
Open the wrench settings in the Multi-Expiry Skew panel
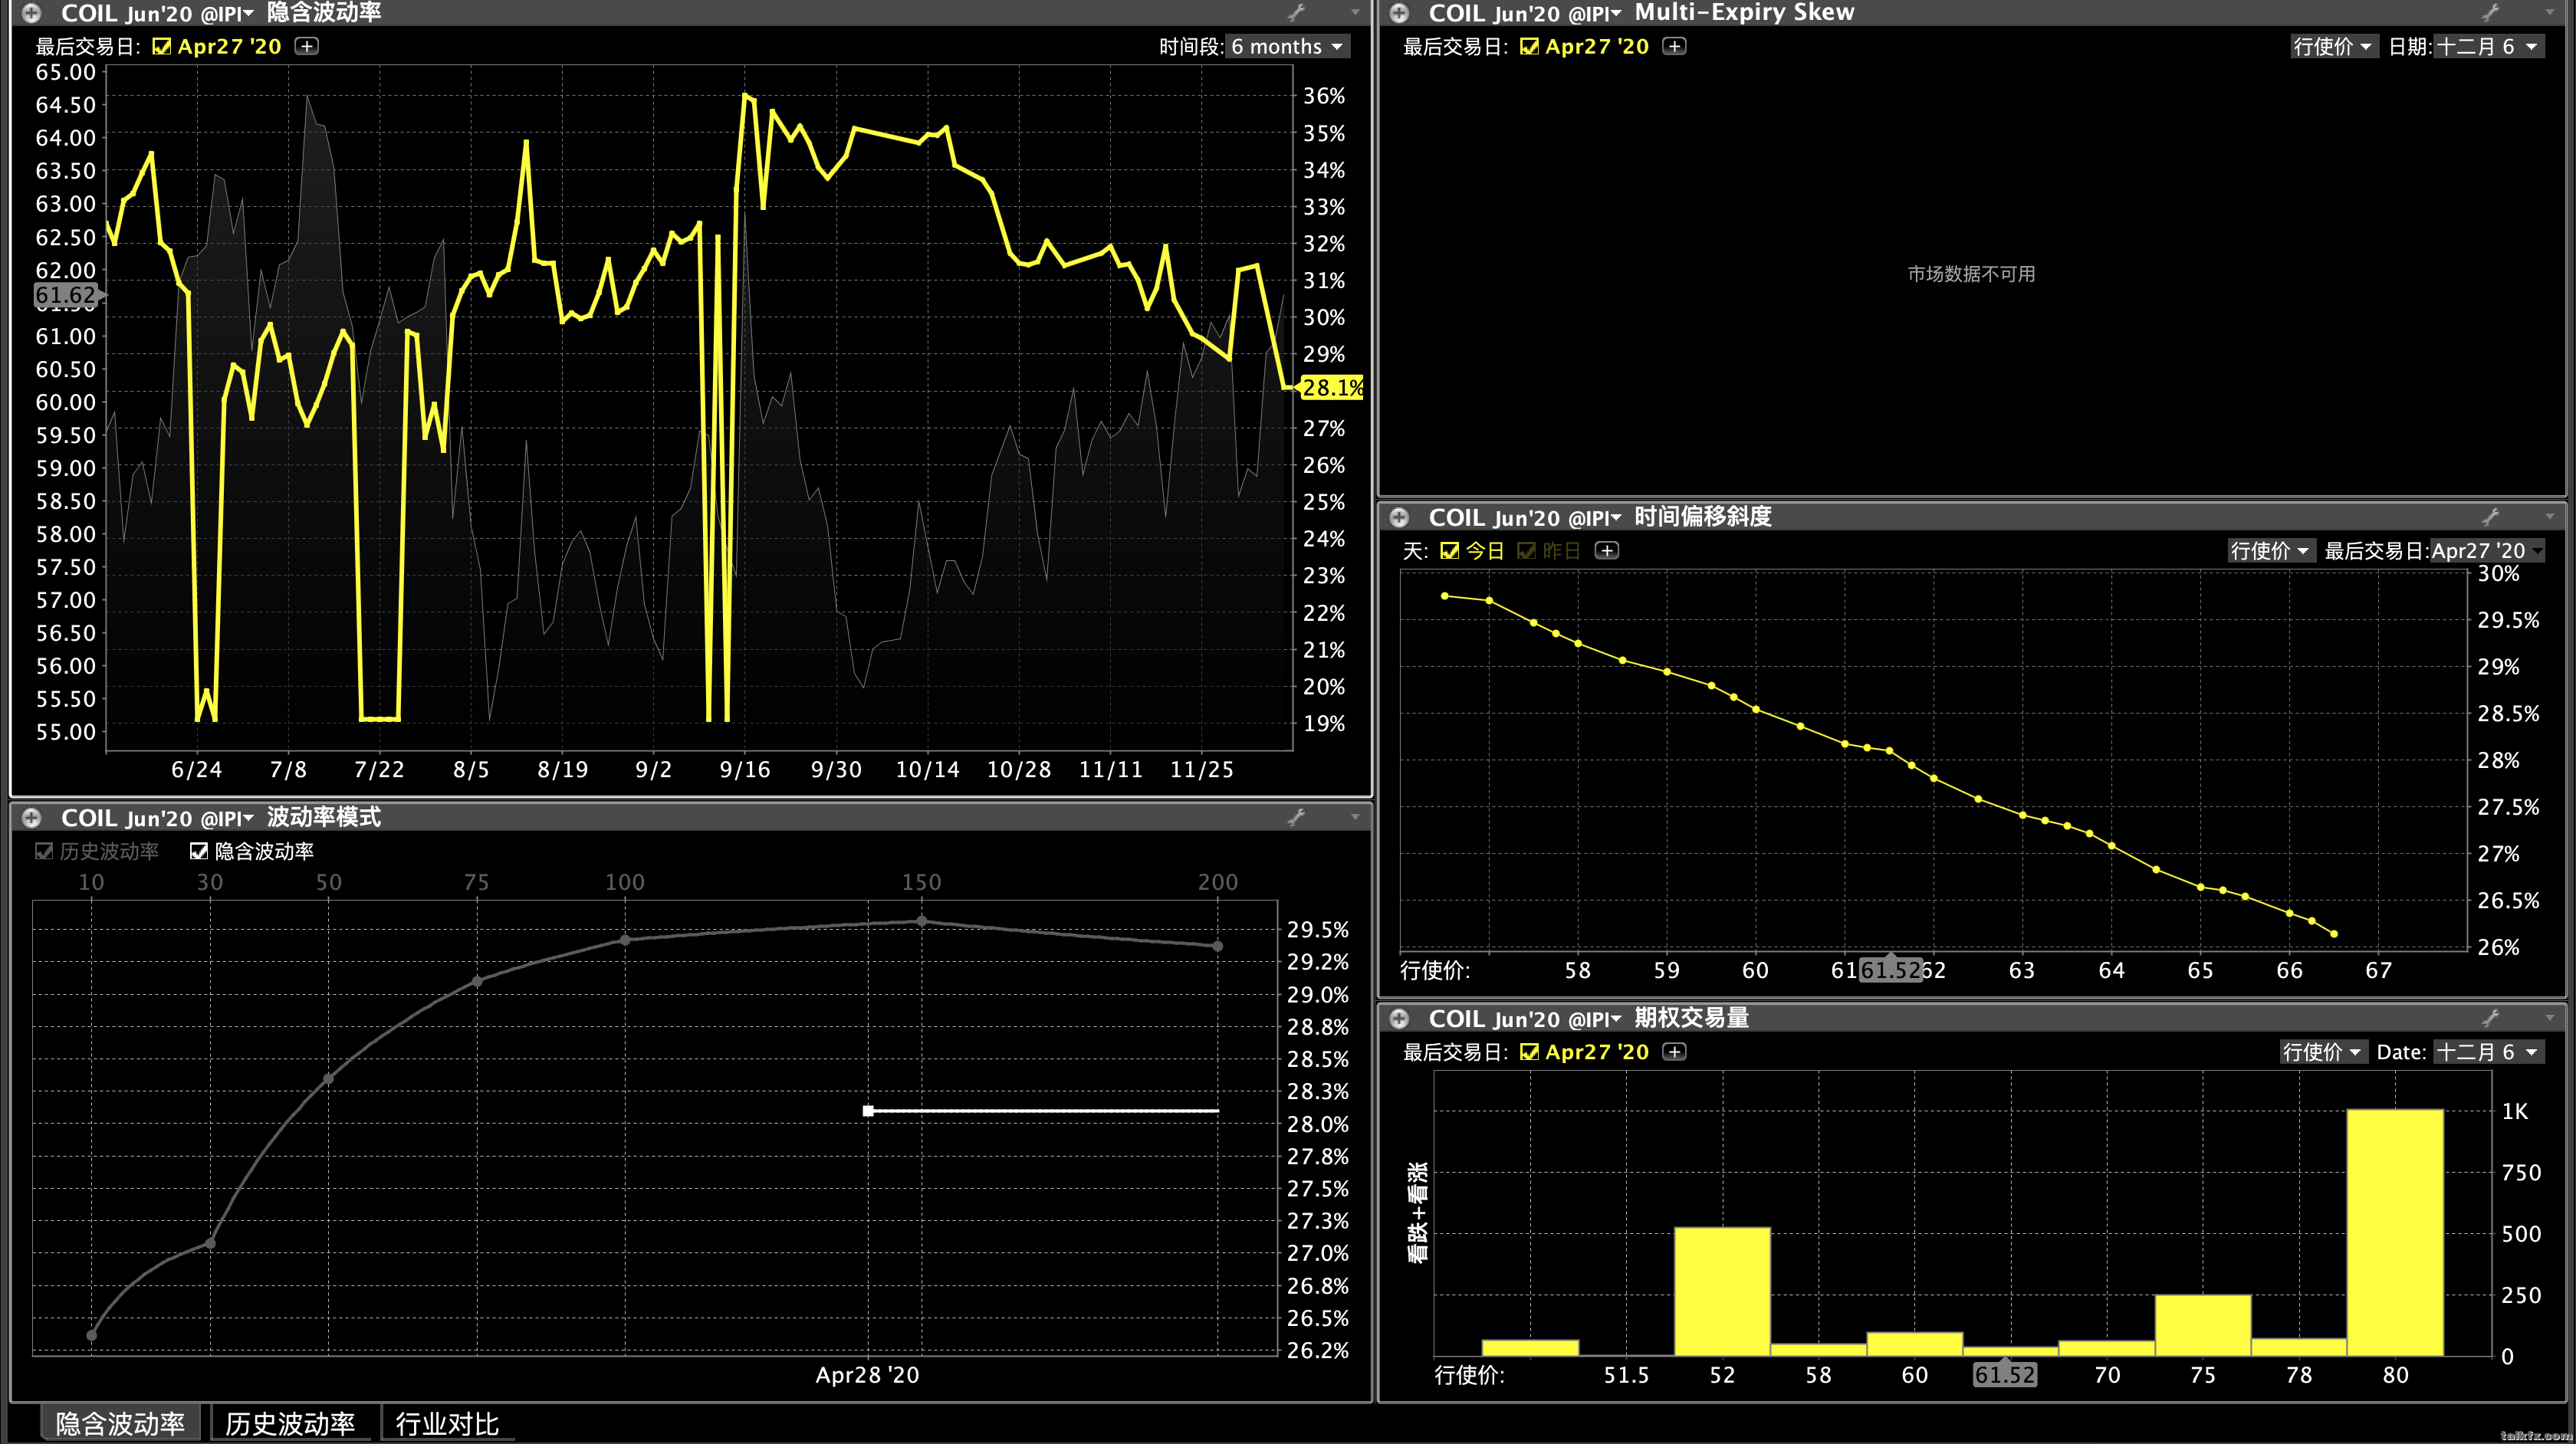[2491, 12]
